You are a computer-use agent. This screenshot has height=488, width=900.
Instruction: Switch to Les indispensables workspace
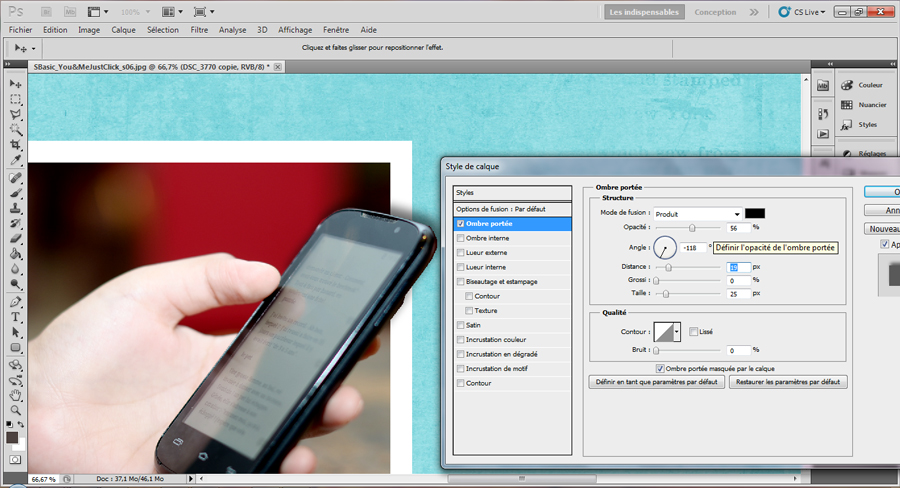point(644,11)
